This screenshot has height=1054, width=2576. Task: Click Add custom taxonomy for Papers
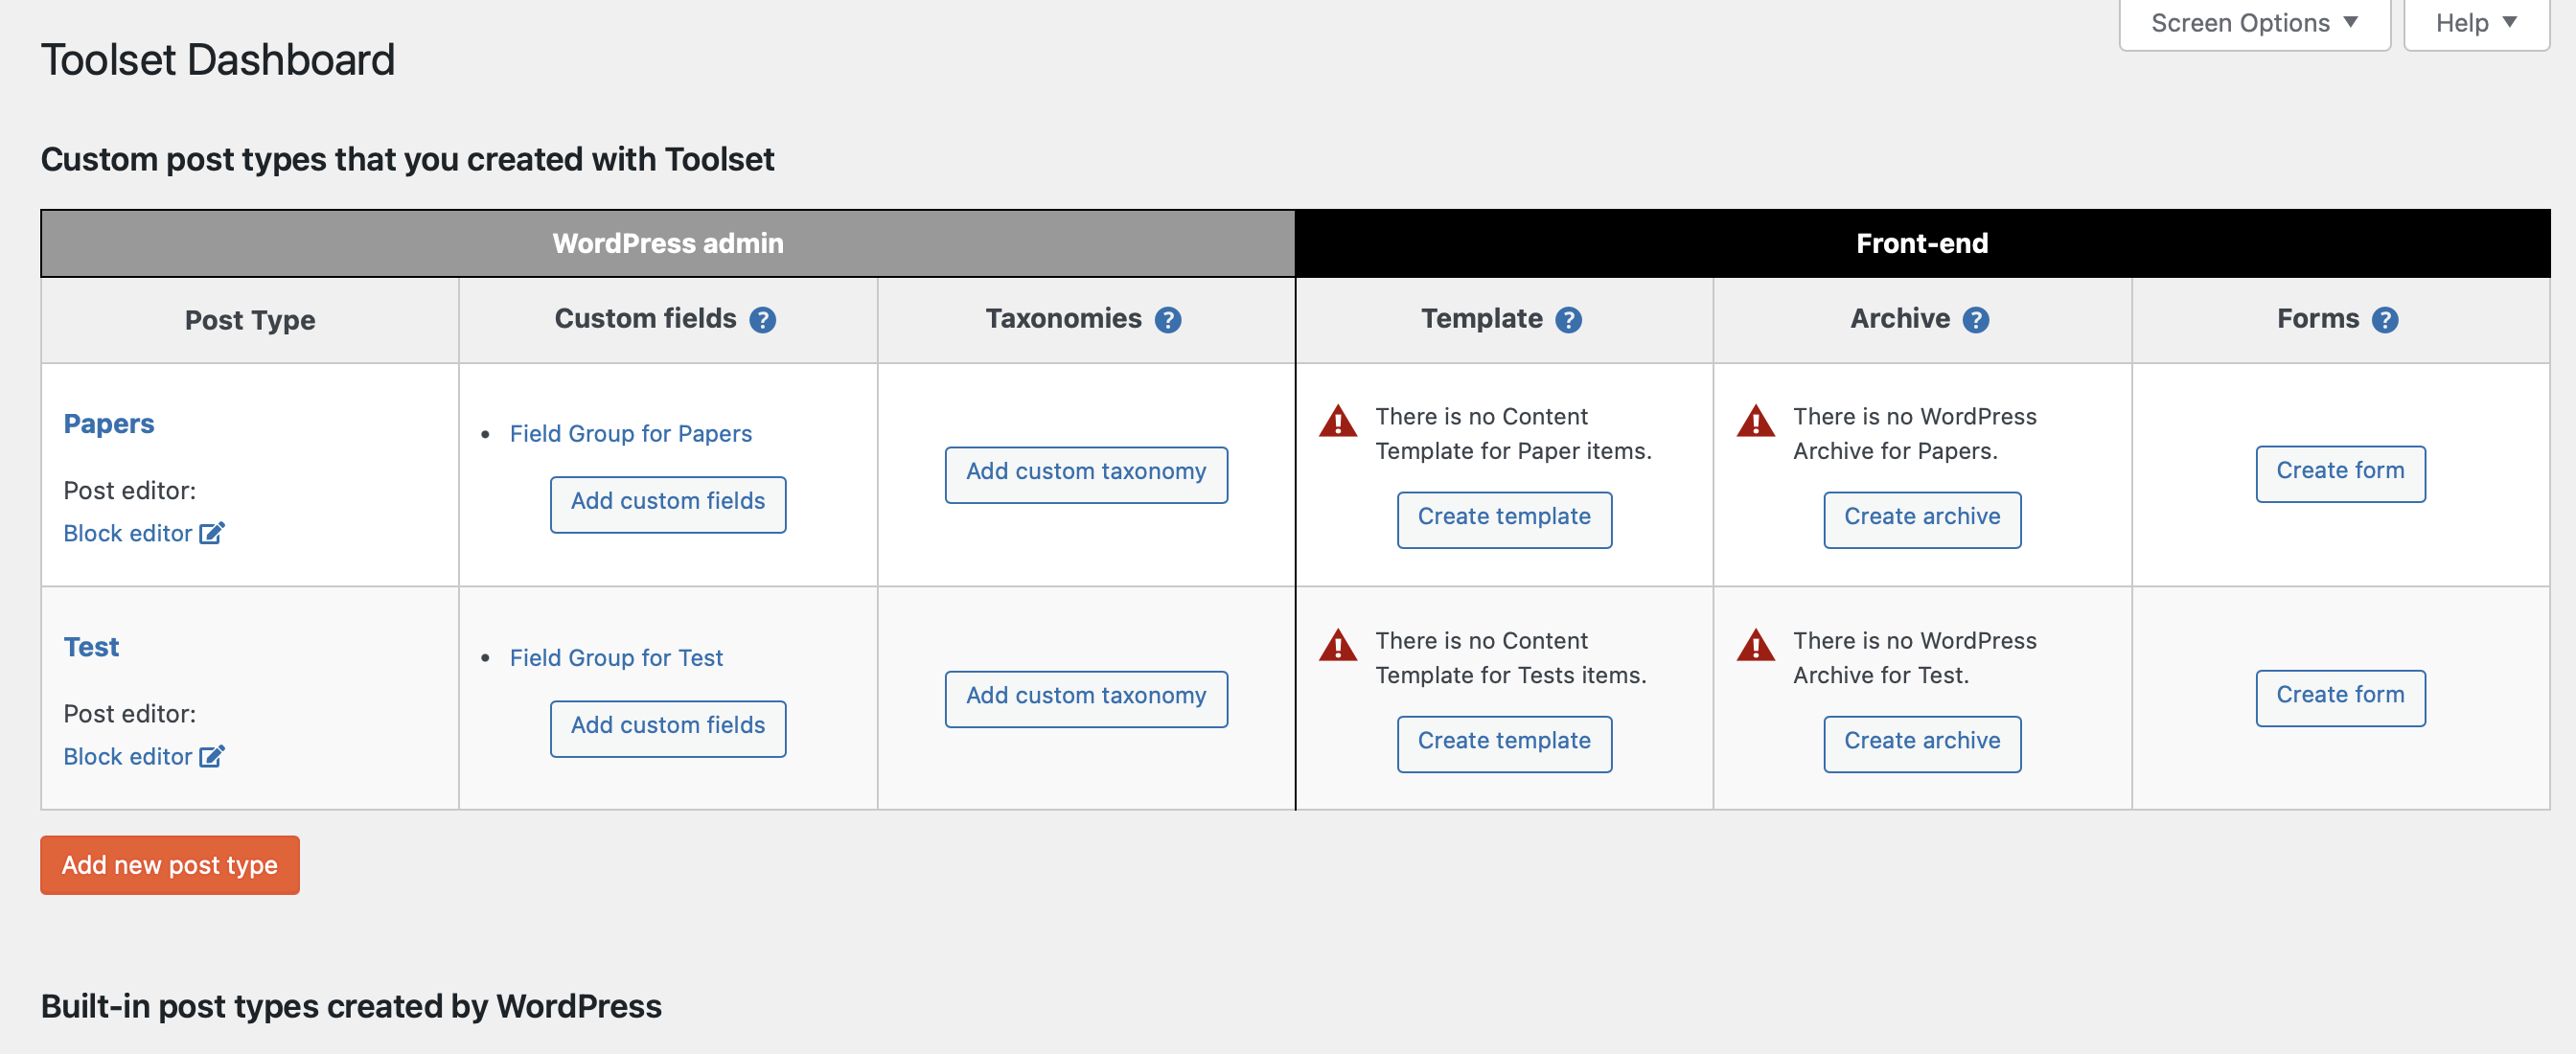click(x=1085, y=473)
